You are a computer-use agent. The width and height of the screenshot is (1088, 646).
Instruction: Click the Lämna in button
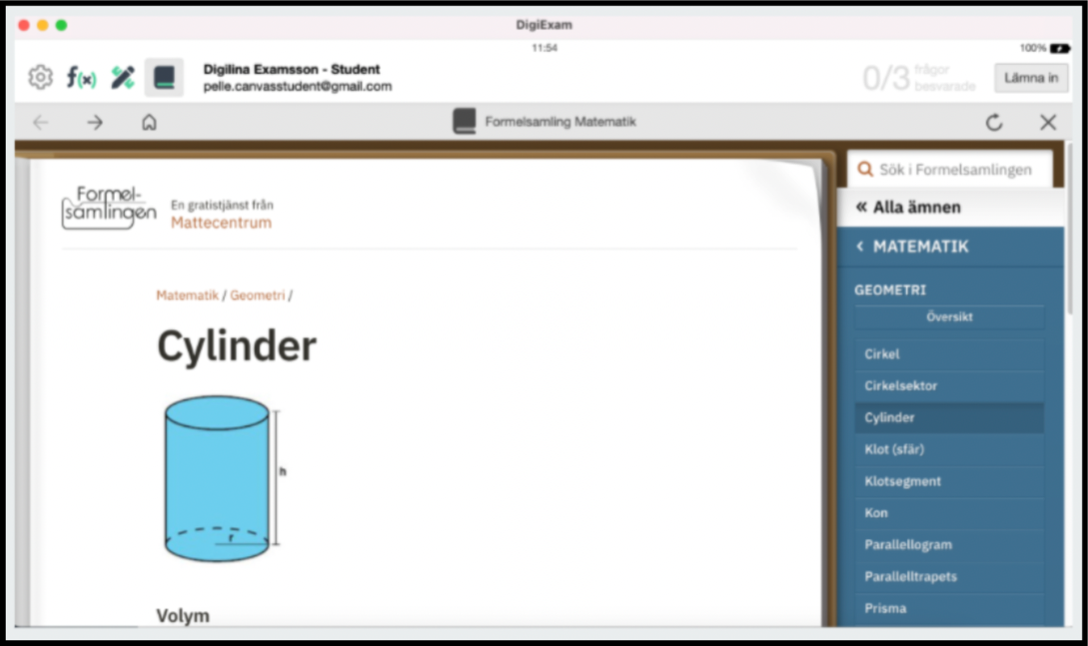coord(1031,78)
